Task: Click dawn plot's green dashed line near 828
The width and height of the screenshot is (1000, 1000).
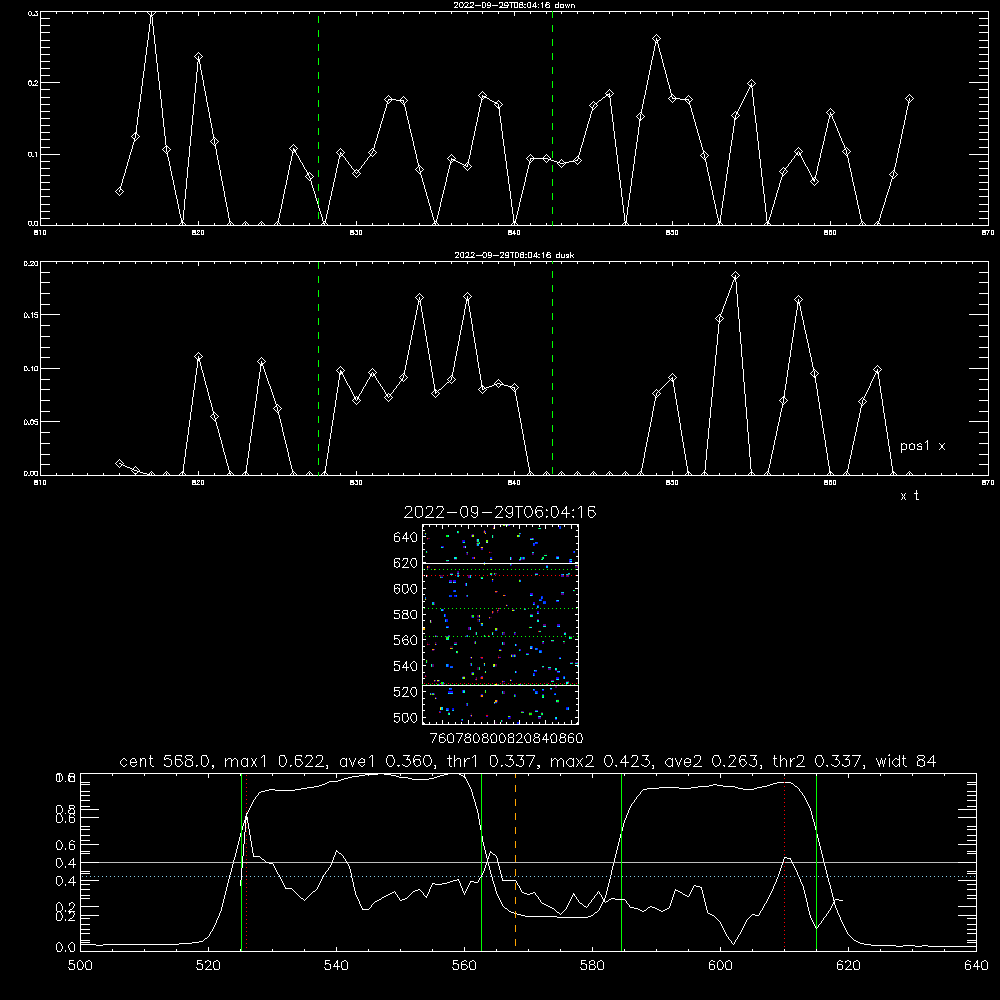Action: (x=318, y=118)
